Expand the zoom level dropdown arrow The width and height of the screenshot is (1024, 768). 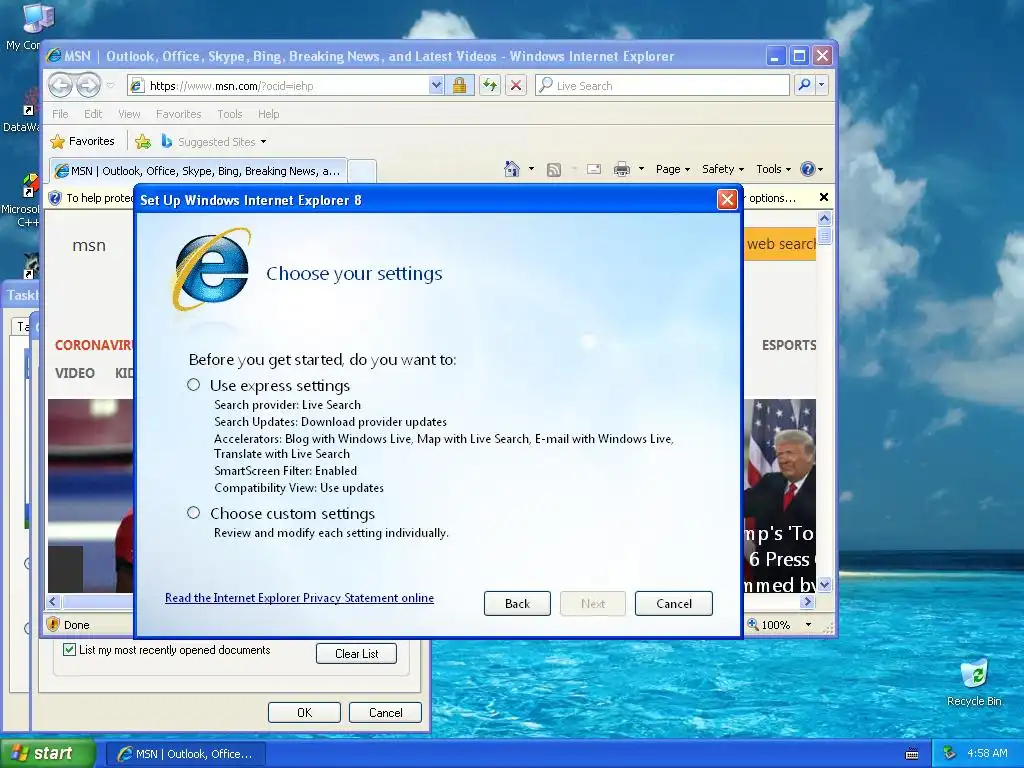(x=808, y=625)
